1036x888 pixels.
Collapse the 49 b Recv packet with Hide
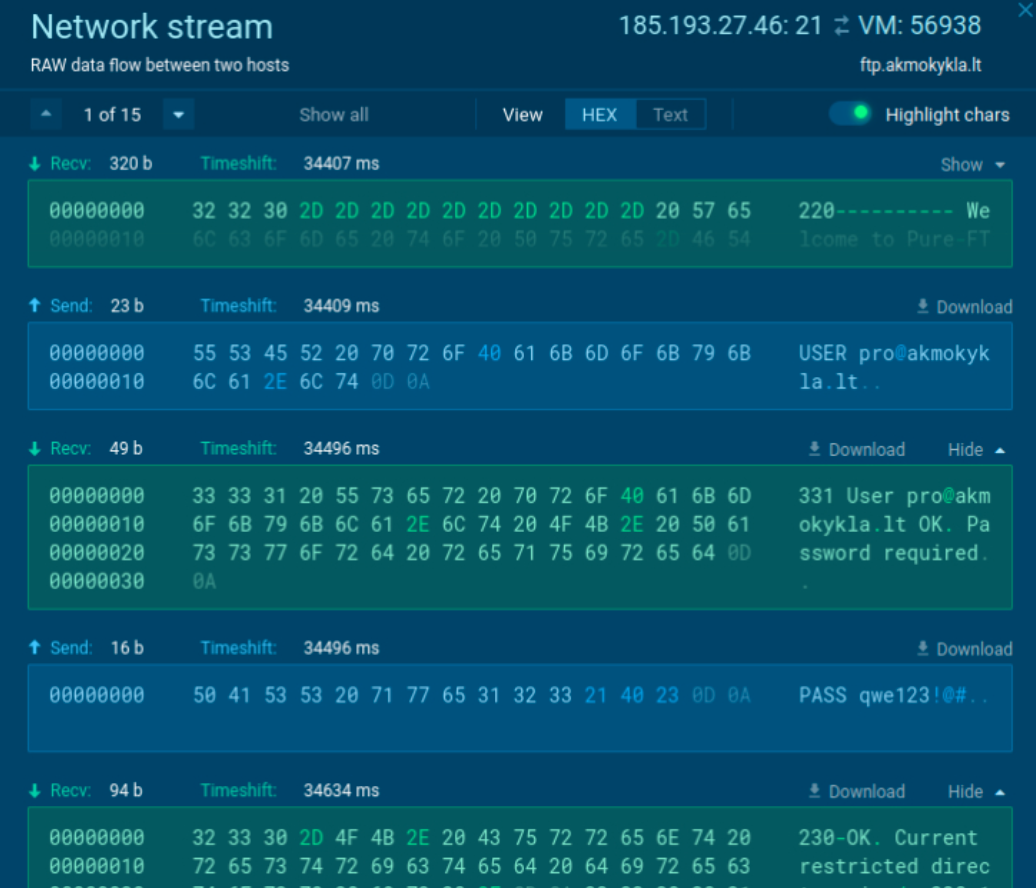976,450
